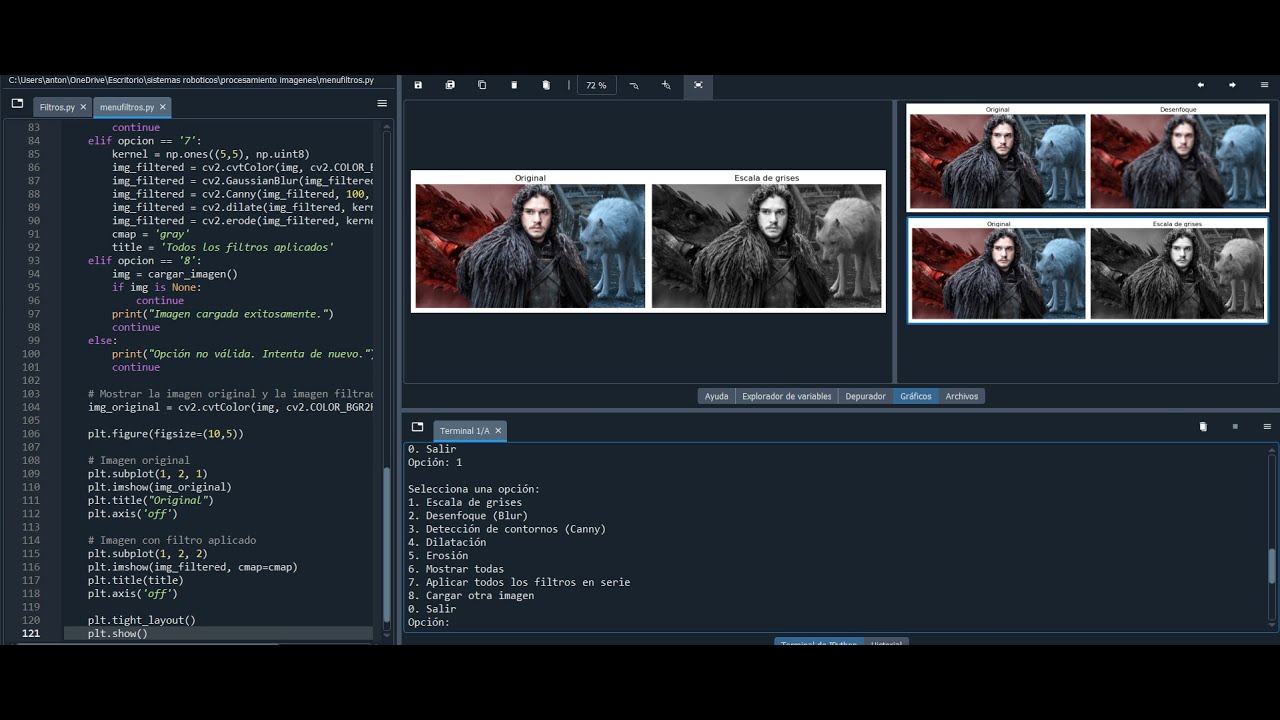Remove all plots icon
The width and height of the screenshot is (1280, 720).
546,85
